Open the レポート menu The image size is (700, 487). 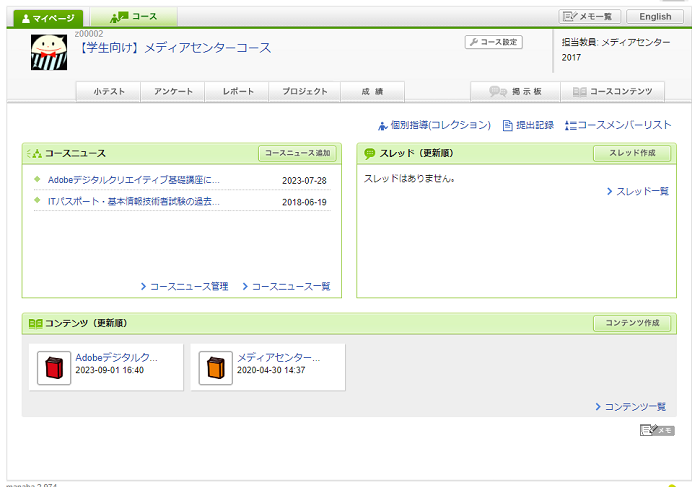coord(237,92)
